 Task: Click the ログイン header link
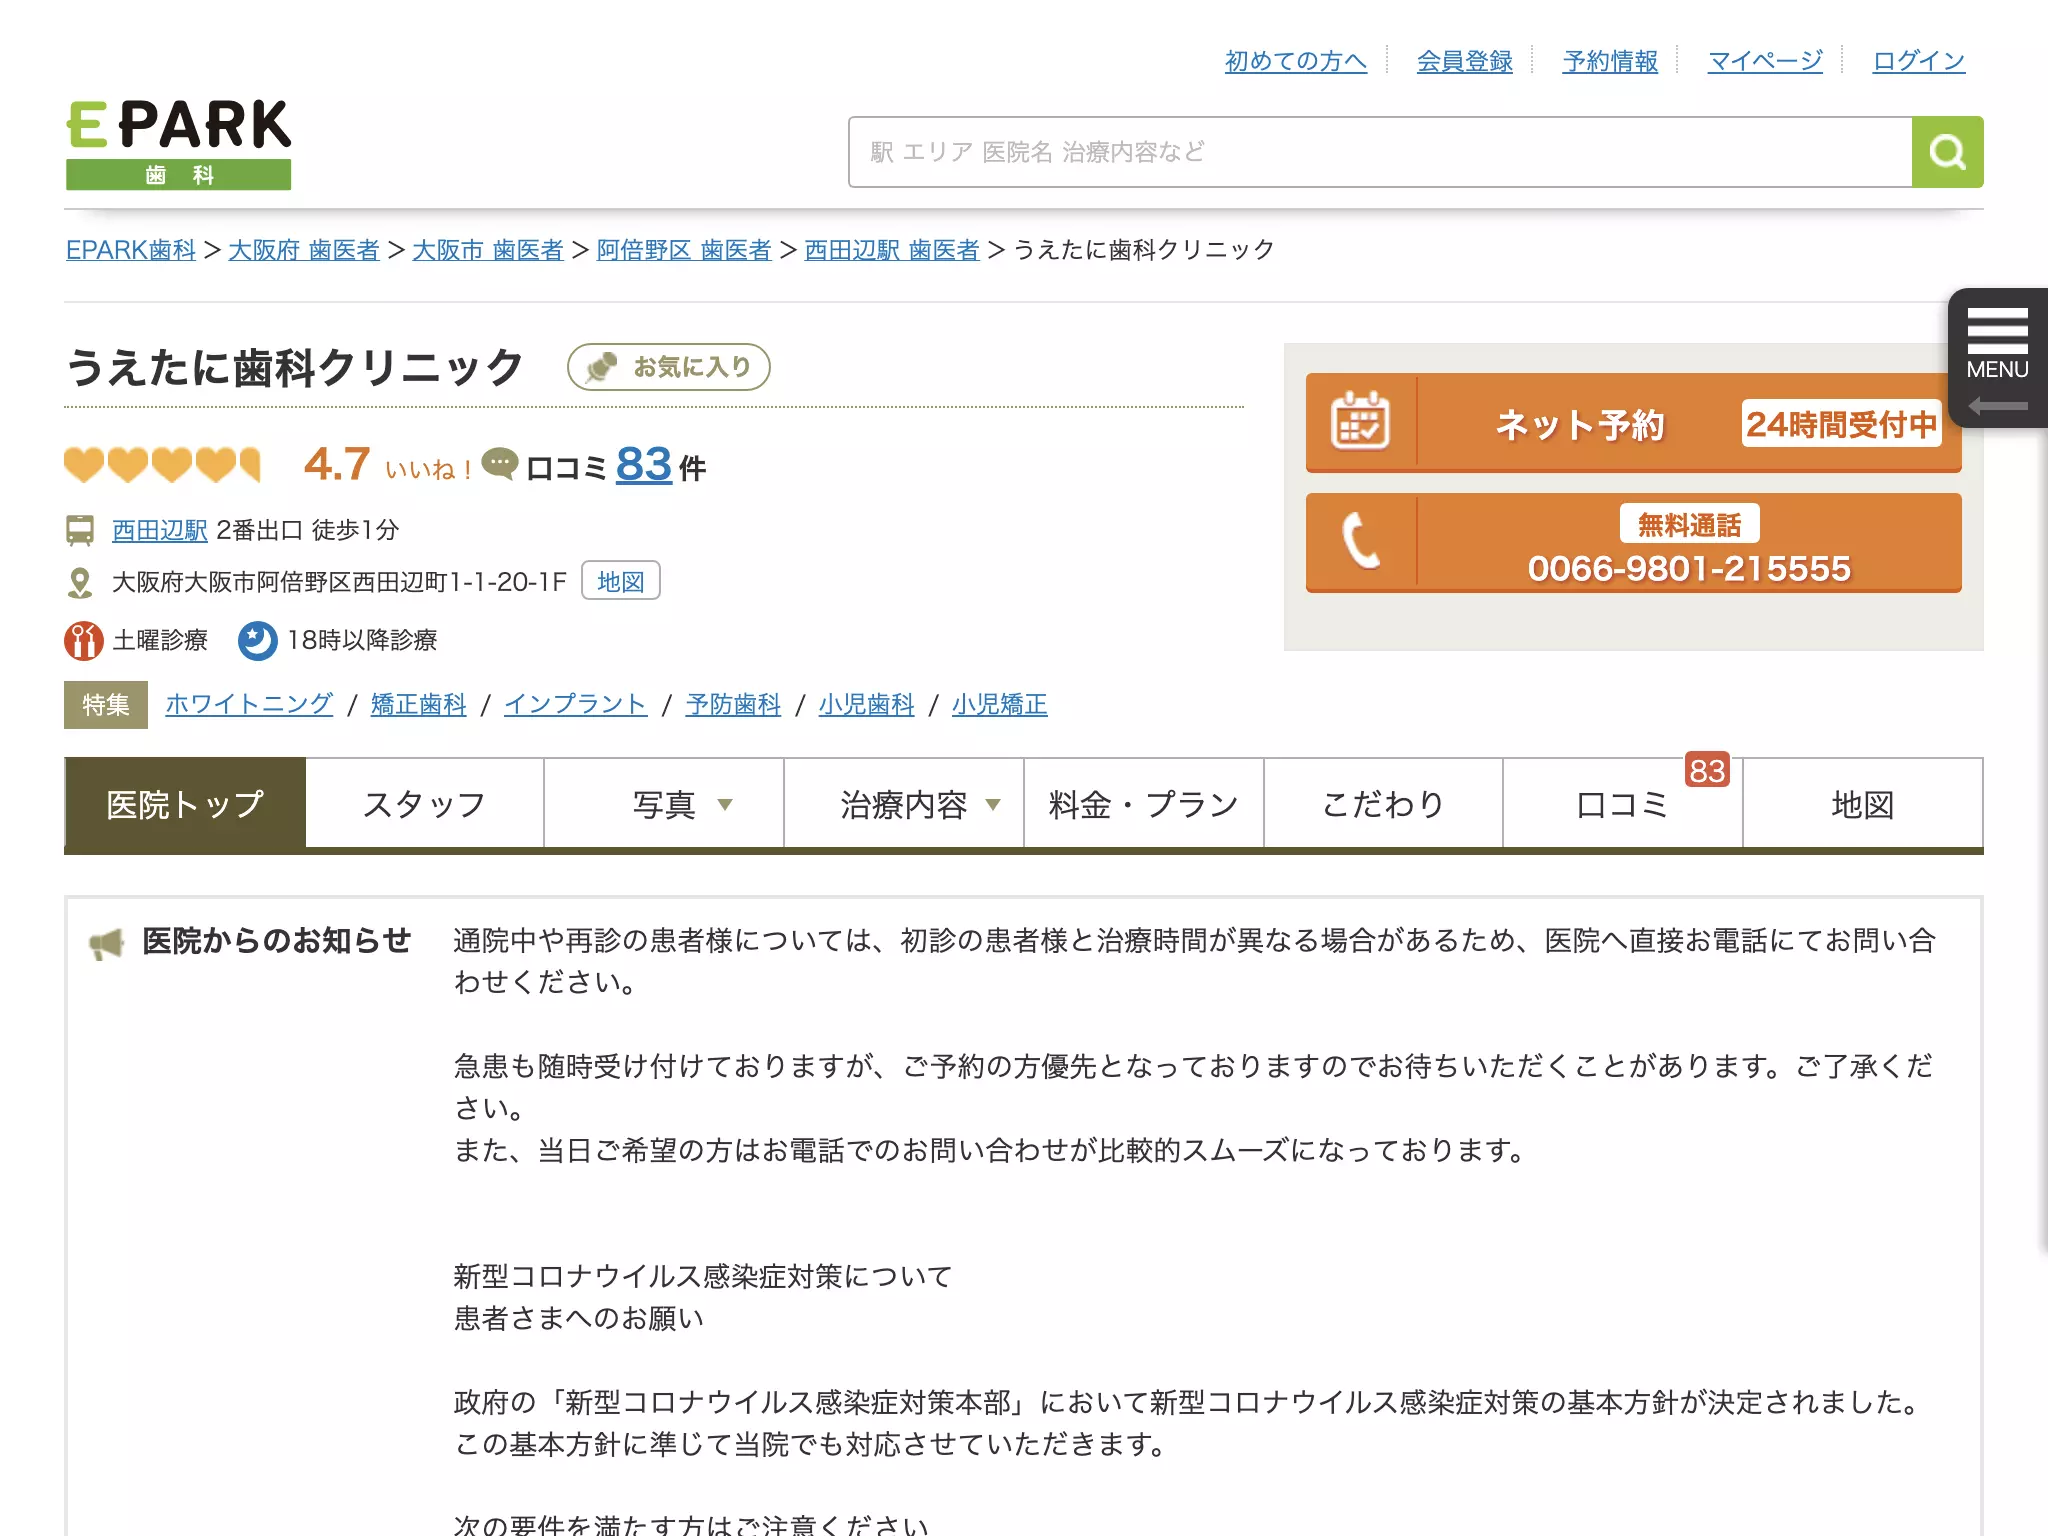click(x=1919, y=61)
